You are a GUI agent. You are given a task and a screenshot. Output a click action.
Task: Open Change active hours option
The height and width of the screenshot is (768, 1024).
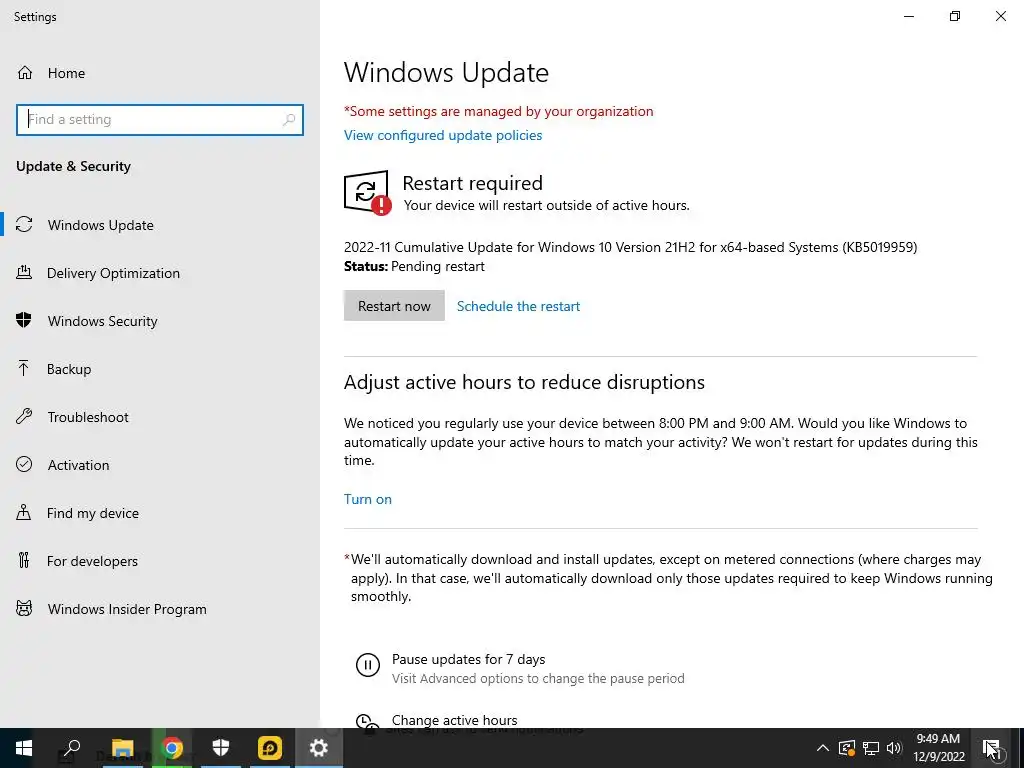pos(455,720)
